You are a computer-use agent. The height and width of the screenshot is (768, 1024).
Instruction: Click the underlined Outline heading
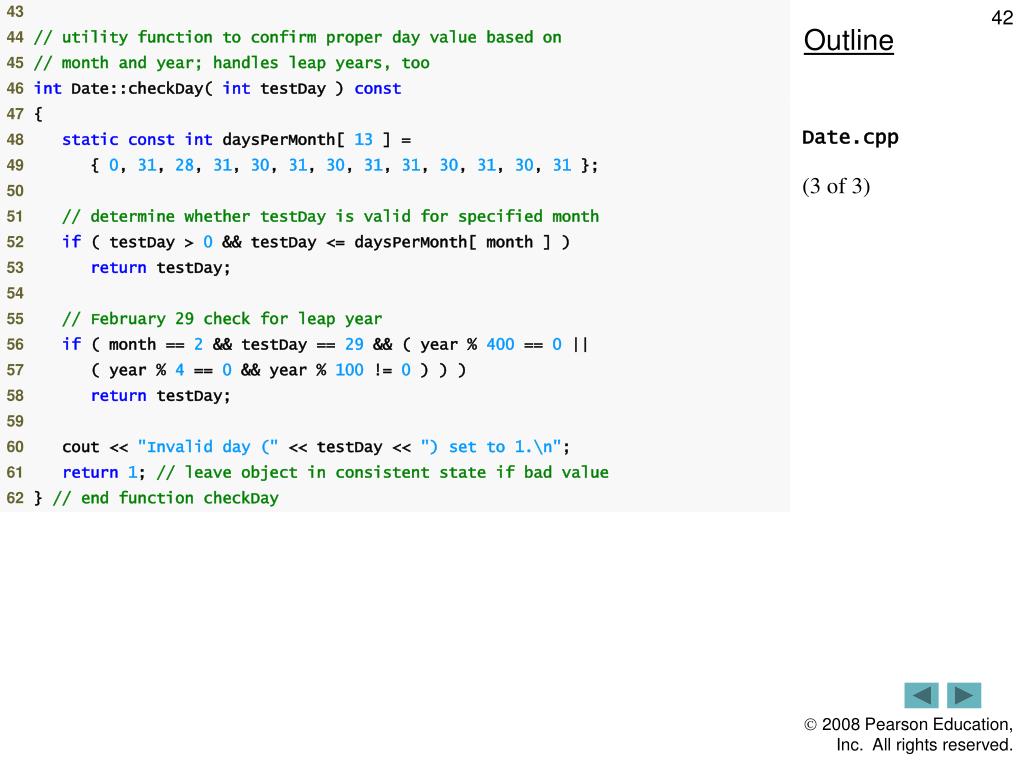click(x=848, y=40)
